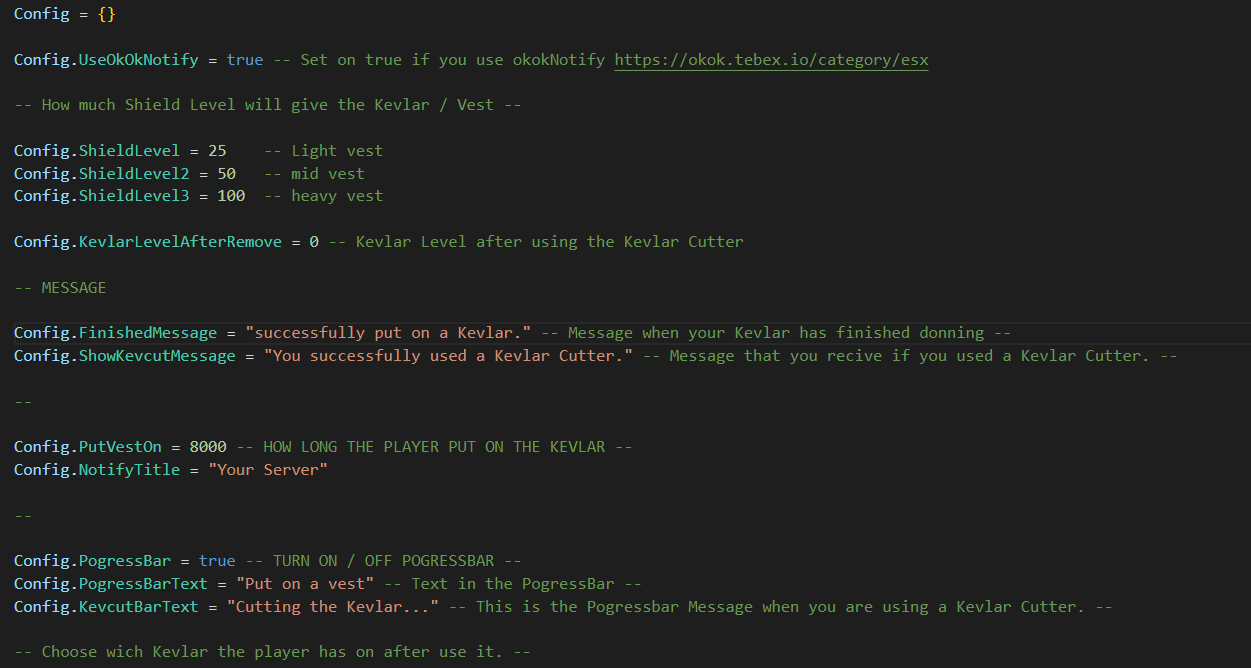This screenshot has height=668, width=1251.
Task: Click the "Cutting the Kevlar..." string
Action: (x=333, y=607)
